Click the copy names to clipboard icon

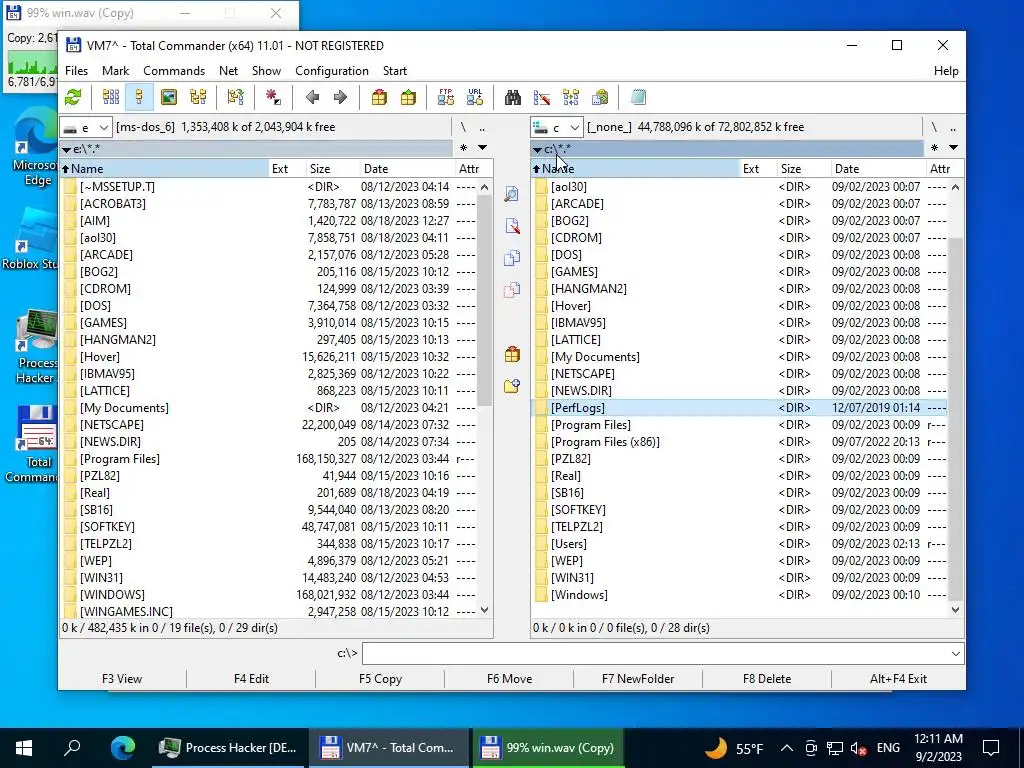[x=600, y=97]
